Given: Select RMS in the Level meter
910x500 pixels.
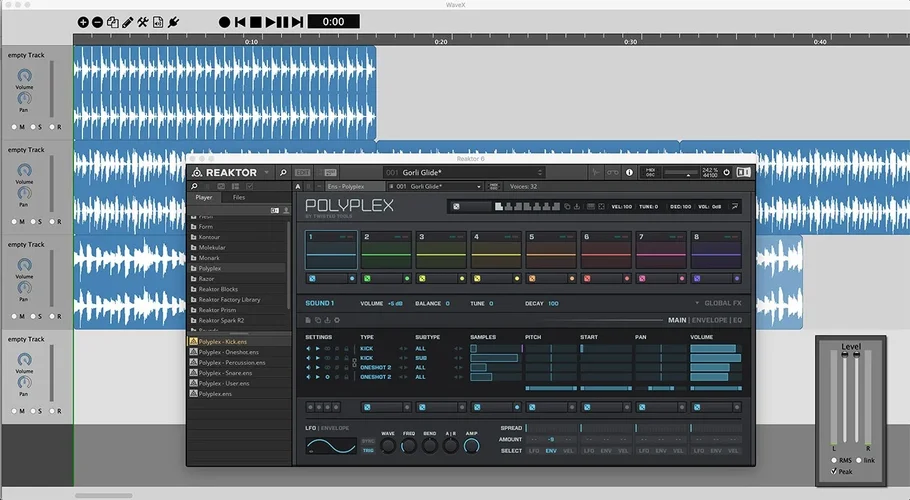Looking at the screenshot, I should coord(834,460).
